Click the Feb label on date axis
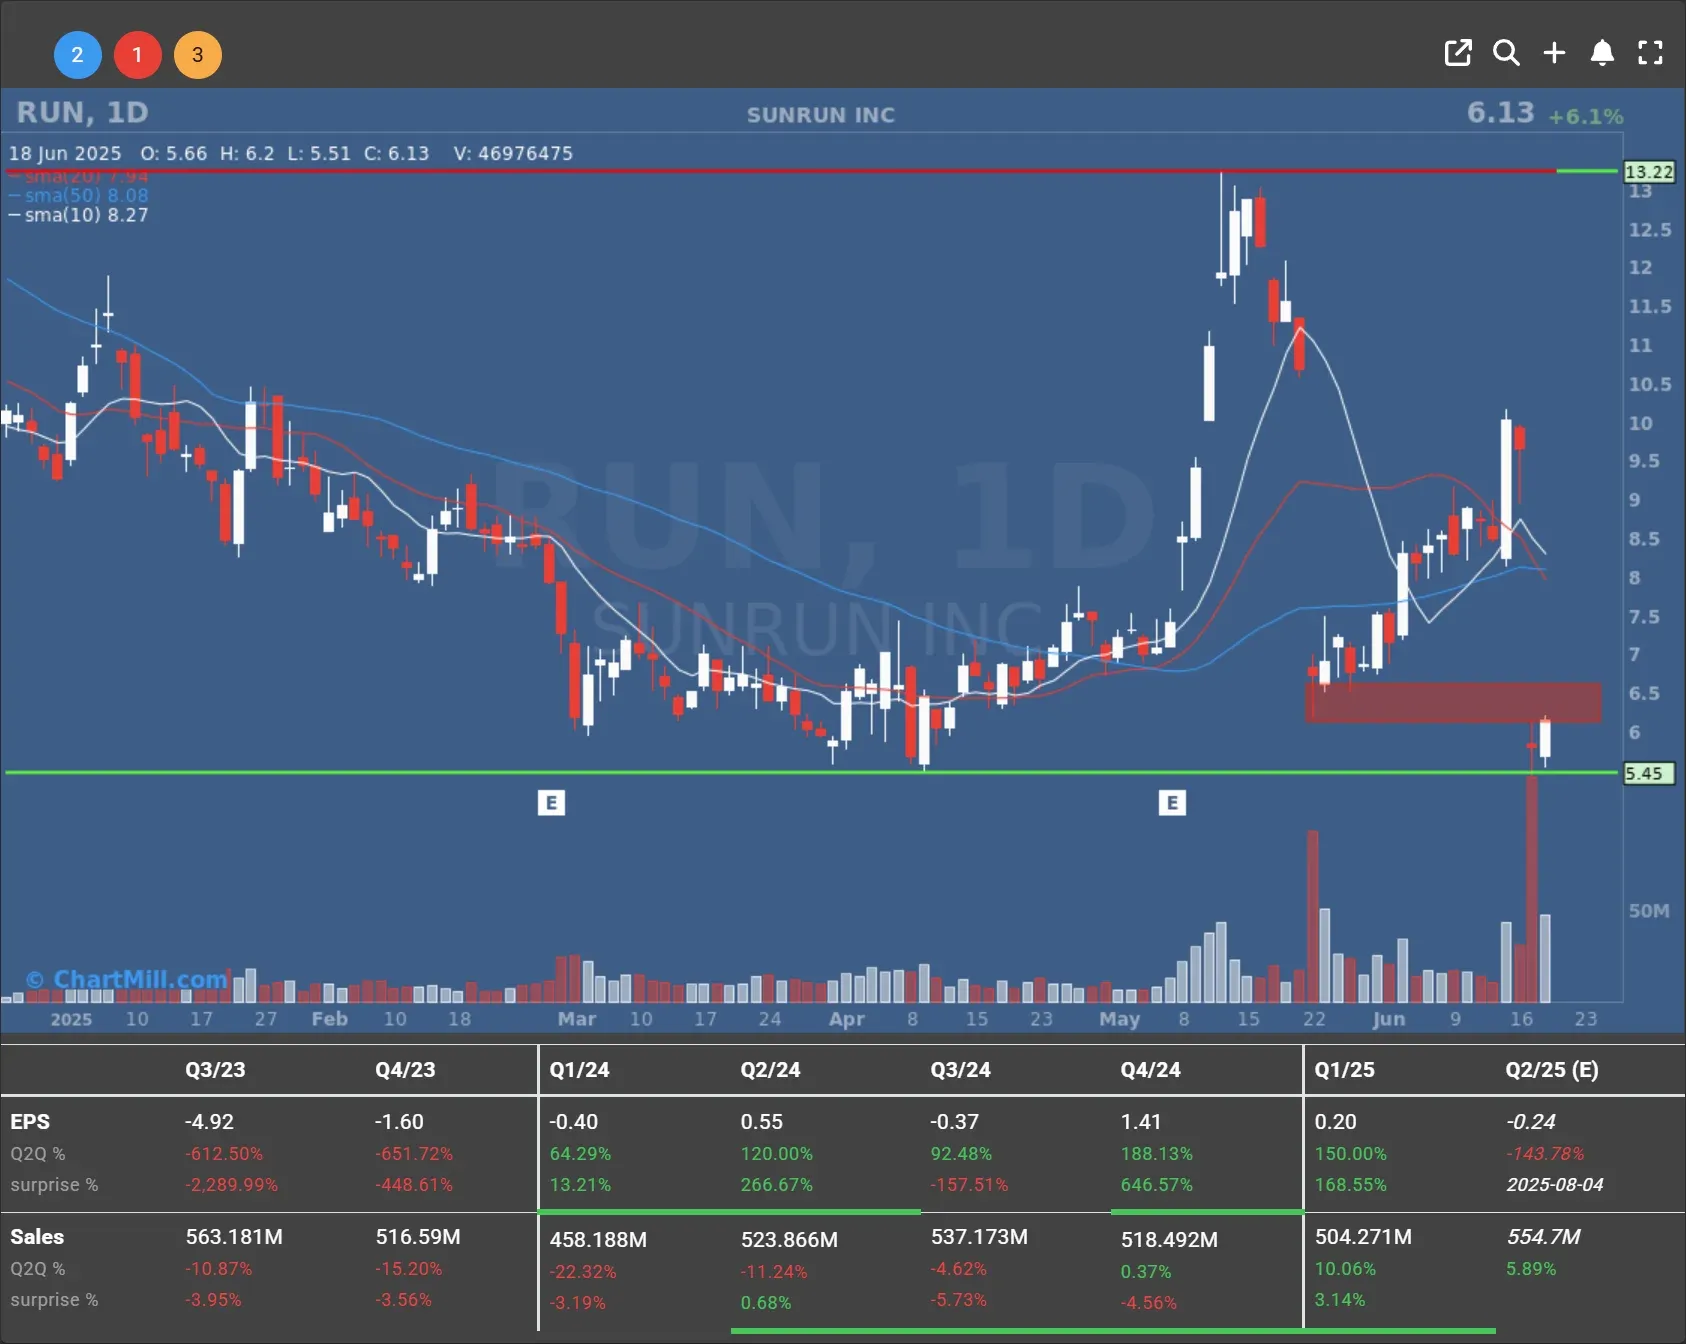Screen dimensions: 1686x1344 pos(329,1019)
